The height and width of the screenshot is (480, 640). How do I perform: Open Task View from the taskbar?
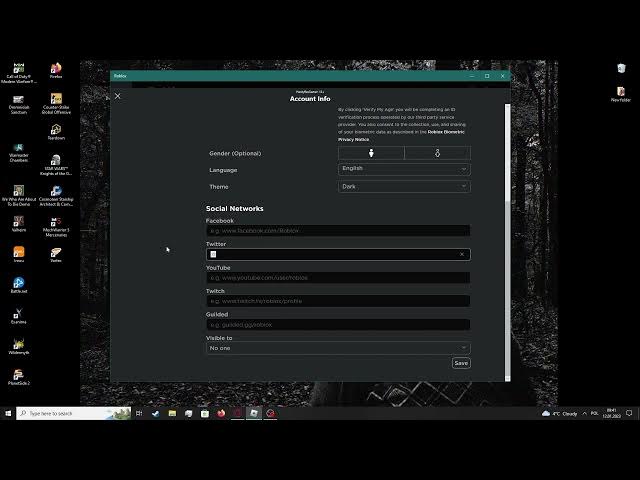pyautogui.click(x=139, y=413)
